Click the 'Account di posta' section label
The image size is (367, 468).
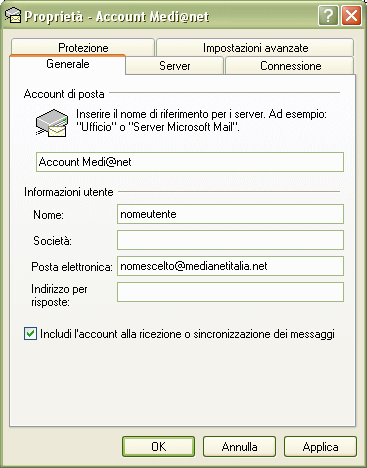point(64,94)
